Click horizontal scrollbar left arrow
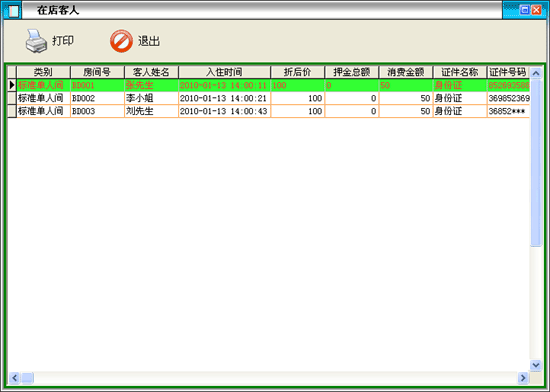The height and width of the screenshot is (392, 550). click(x=14, y=378)
